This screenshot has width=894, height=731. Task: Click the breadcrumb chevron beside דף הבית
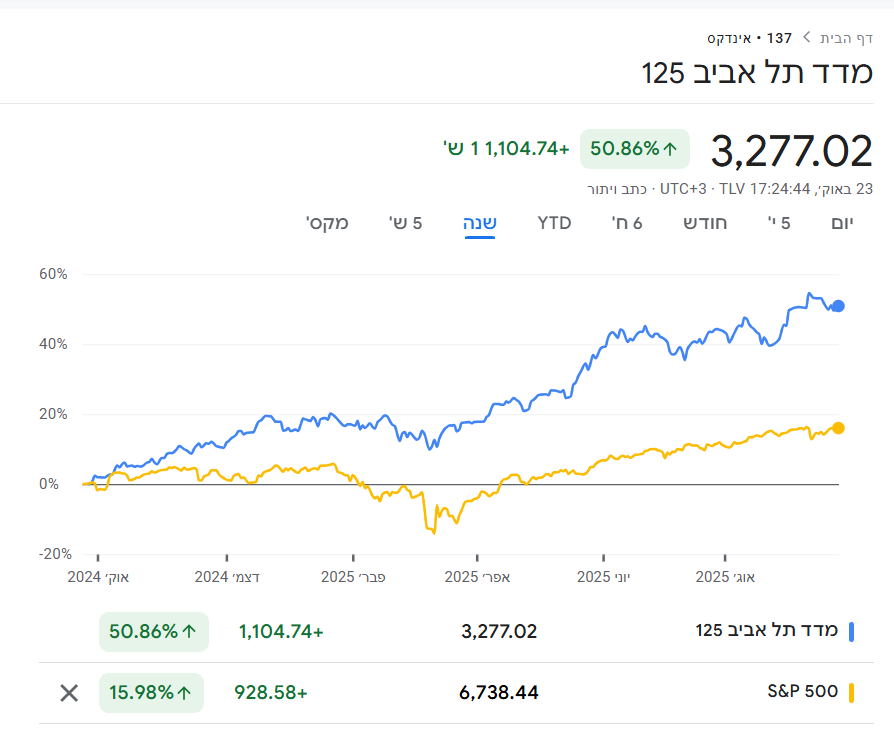807,38
